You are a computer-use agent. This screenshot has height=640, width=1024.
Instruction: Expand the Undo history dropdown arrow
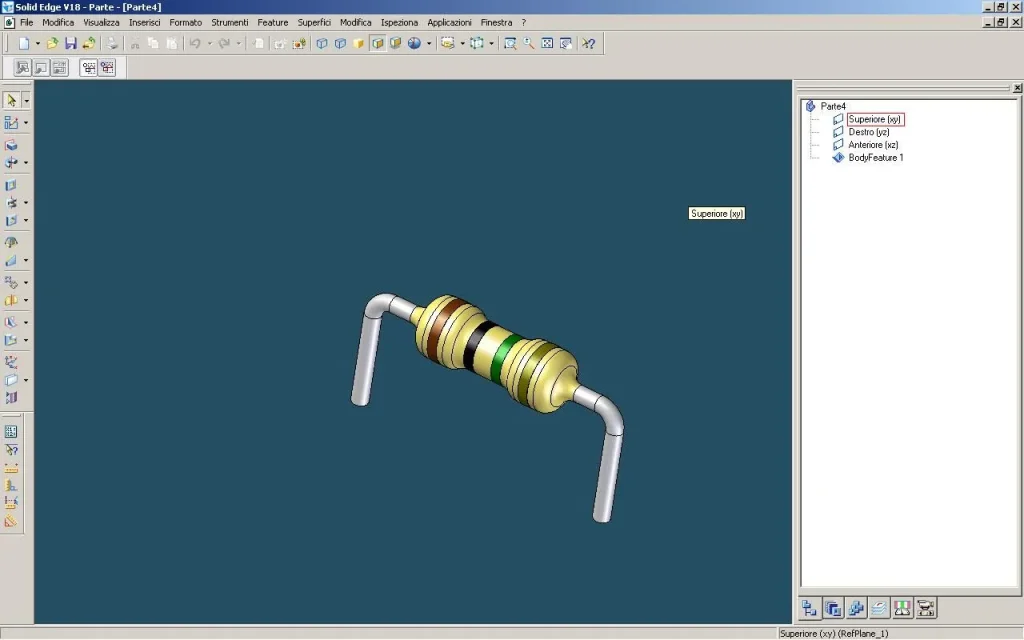210,44
